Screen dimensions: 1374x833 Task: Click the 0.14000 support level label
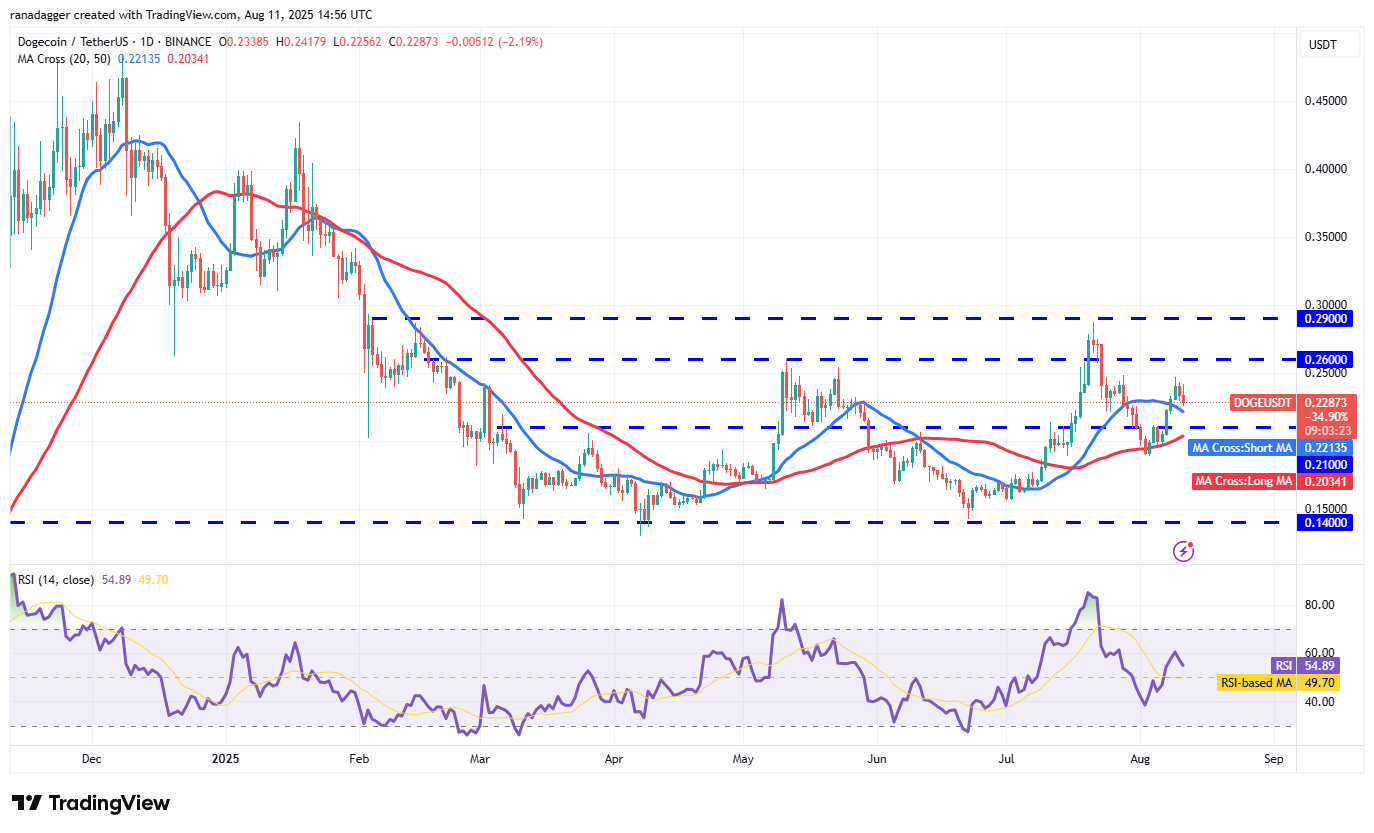point(1324,522)
